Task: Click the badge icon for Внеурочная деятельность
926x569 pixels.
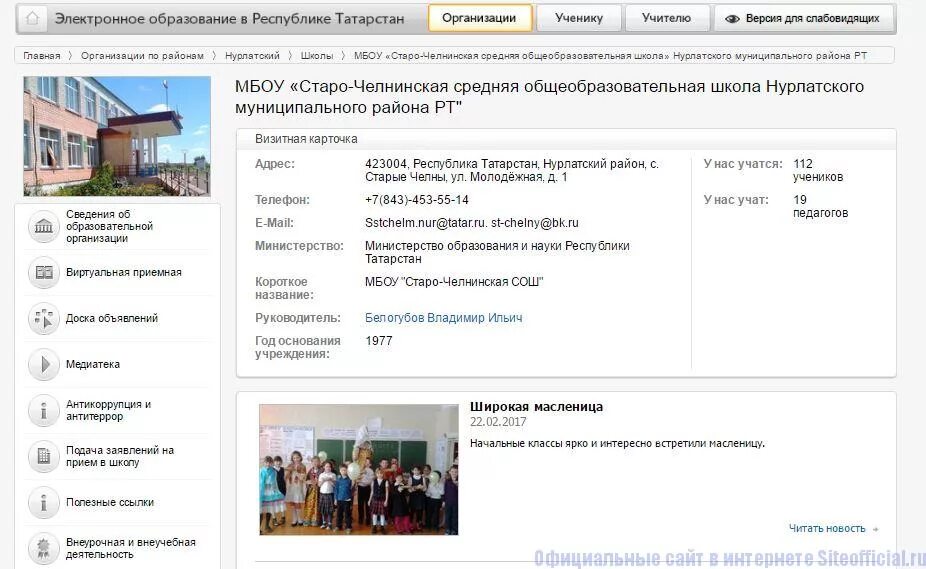Action: coord(44,548)
